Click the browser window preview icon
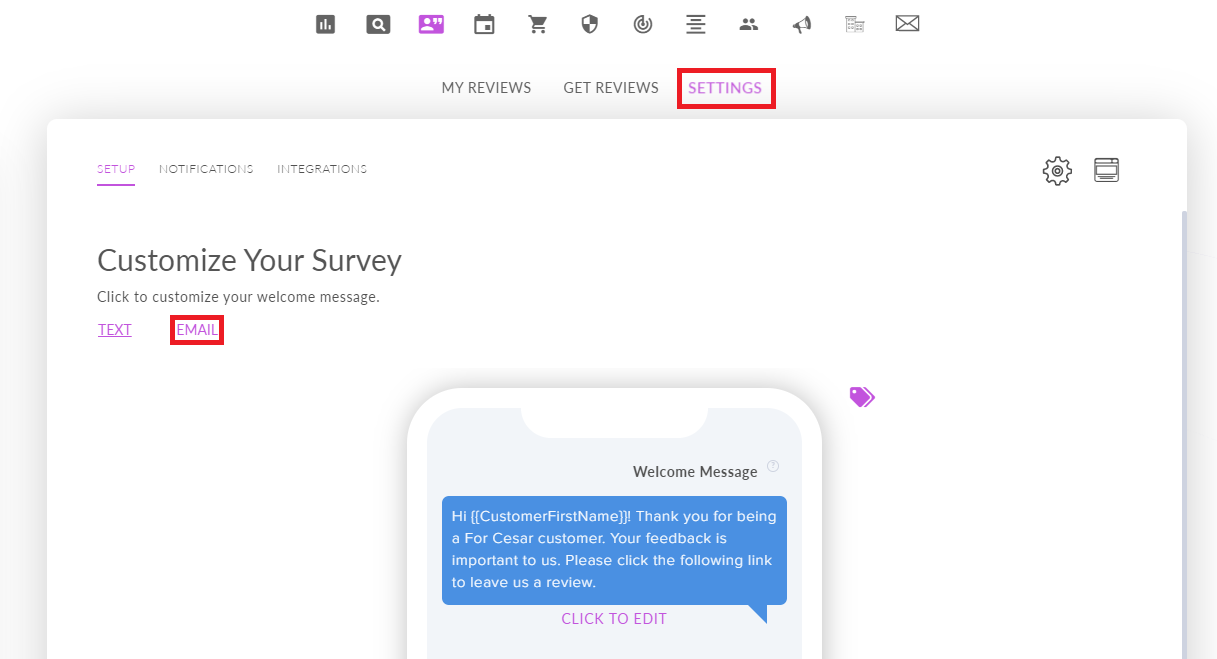Image resolution: width=1217 pixels, height=659 pixels. point(1106,170)
